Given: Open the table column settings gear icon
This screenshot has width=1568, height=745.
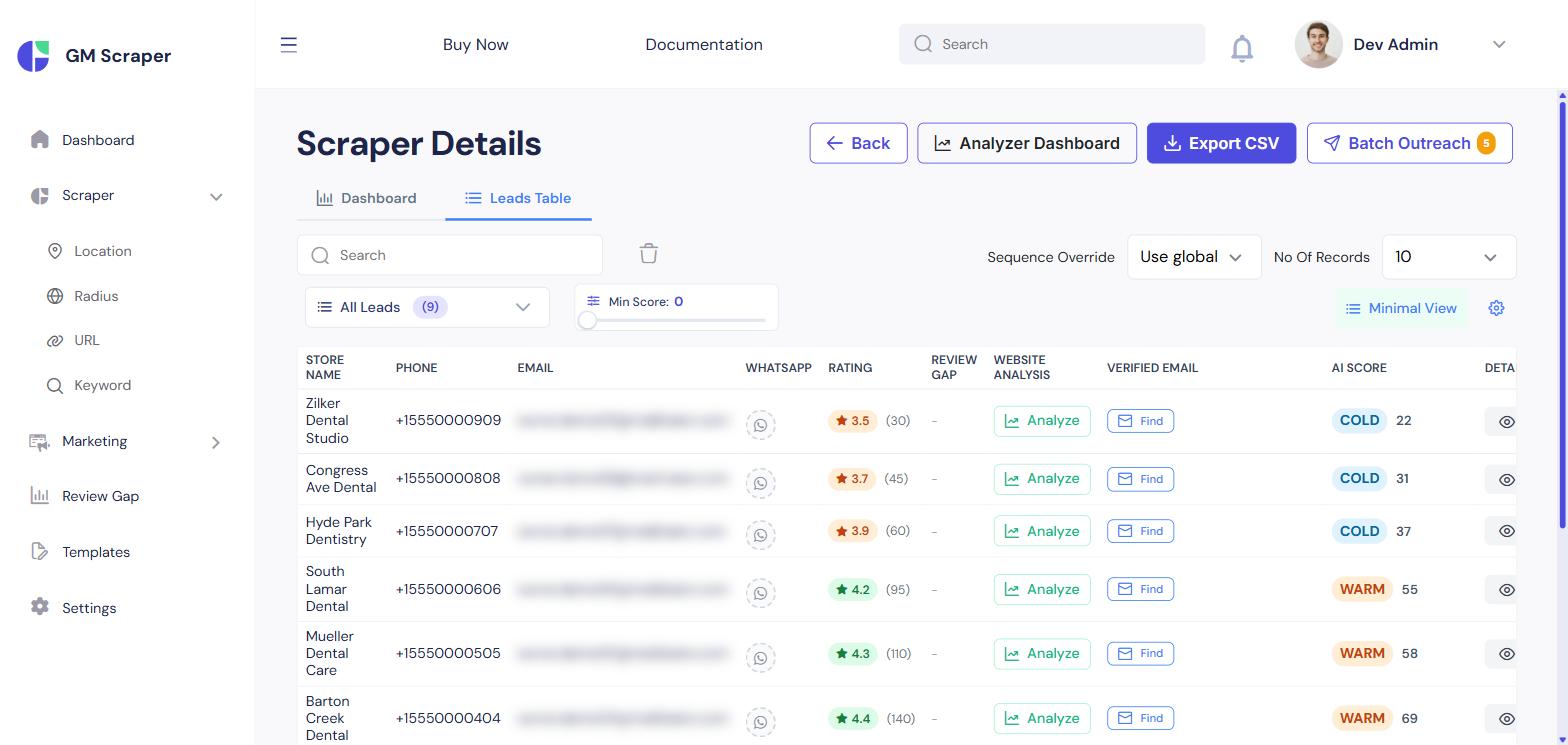Looking at the screenshot, I should point(1496,308).
